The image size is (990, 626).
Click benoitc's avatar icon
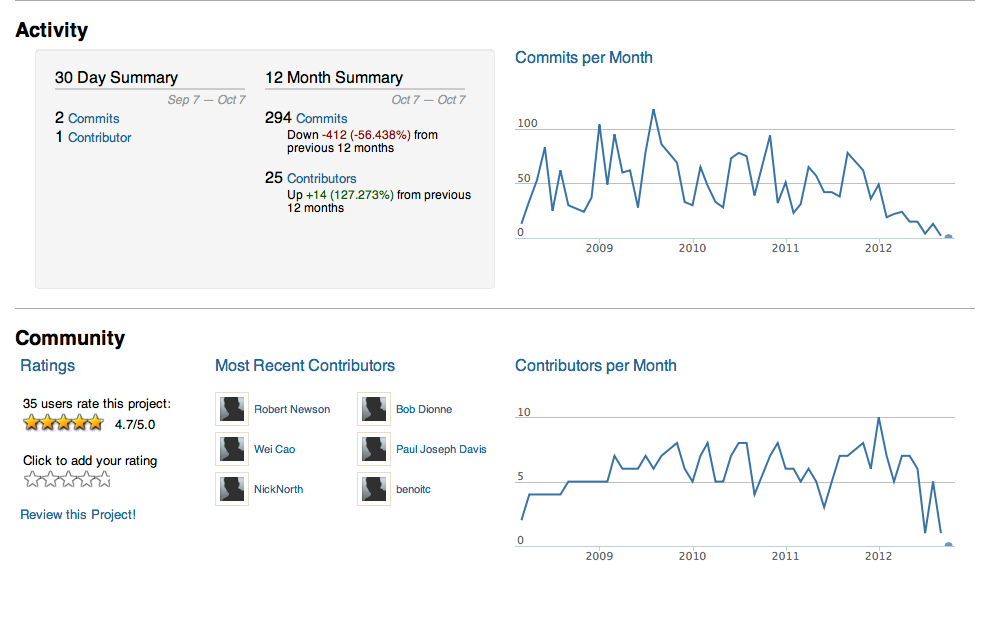point(374,489)
